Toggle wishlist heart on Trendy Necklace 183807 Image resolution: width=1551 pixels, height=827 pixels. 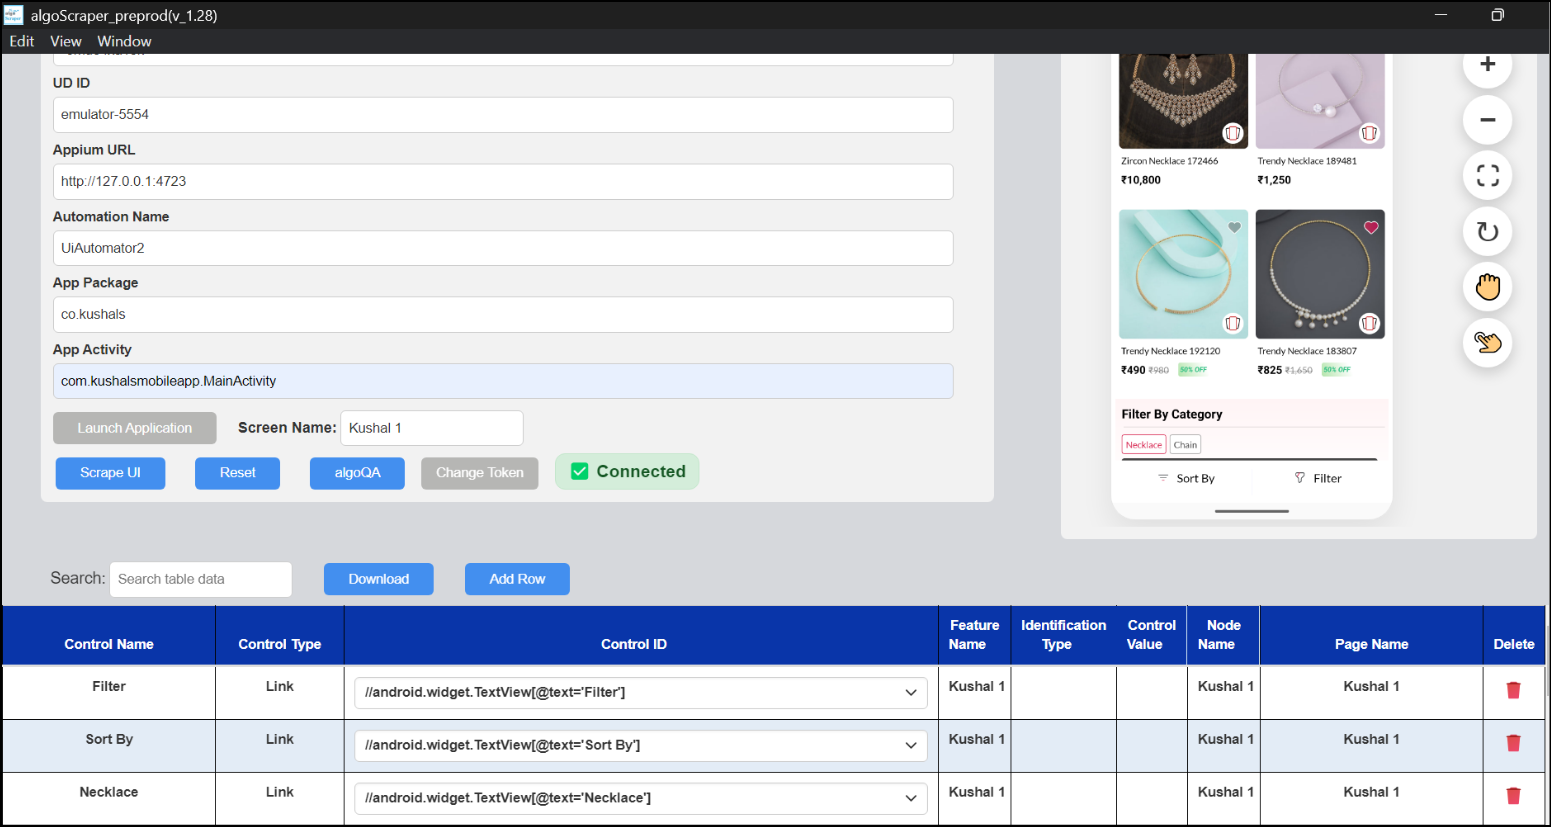(x=1371, y=228)
